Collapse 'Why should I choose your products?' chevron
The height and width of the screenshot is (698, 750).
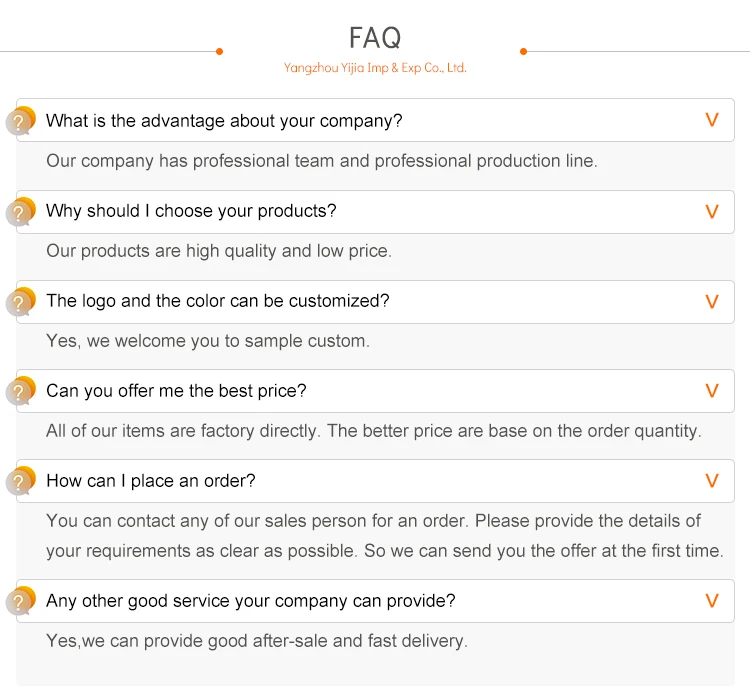point(712,211)
